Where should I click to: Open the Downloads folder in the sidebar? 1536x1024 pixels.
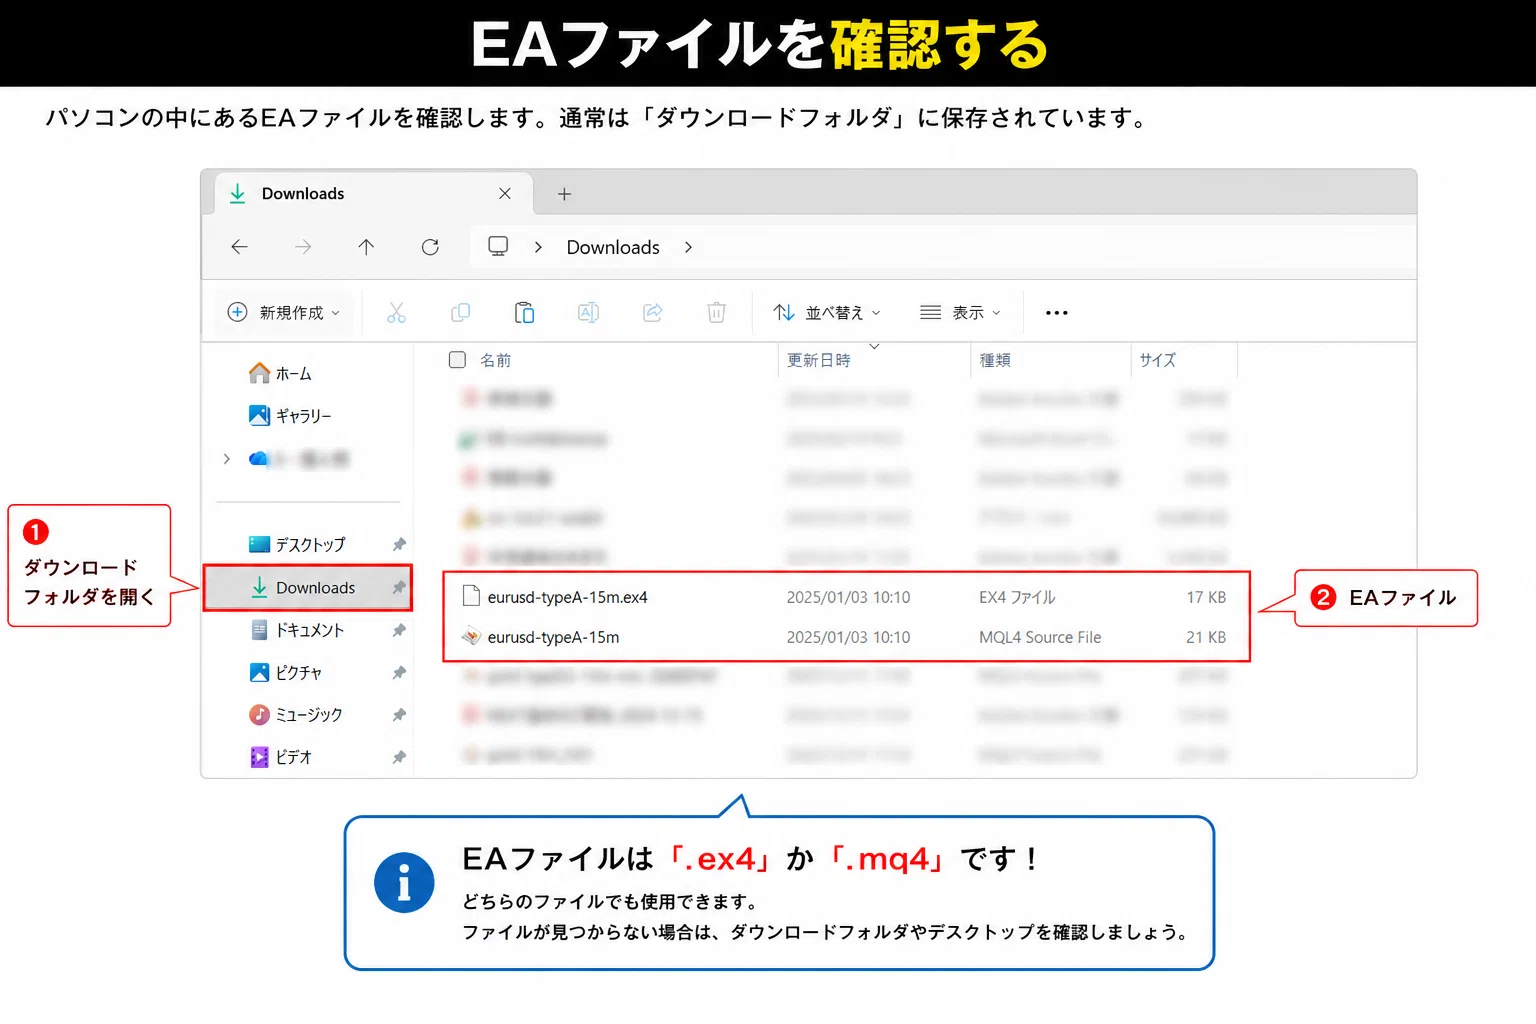tap(308, 588)
